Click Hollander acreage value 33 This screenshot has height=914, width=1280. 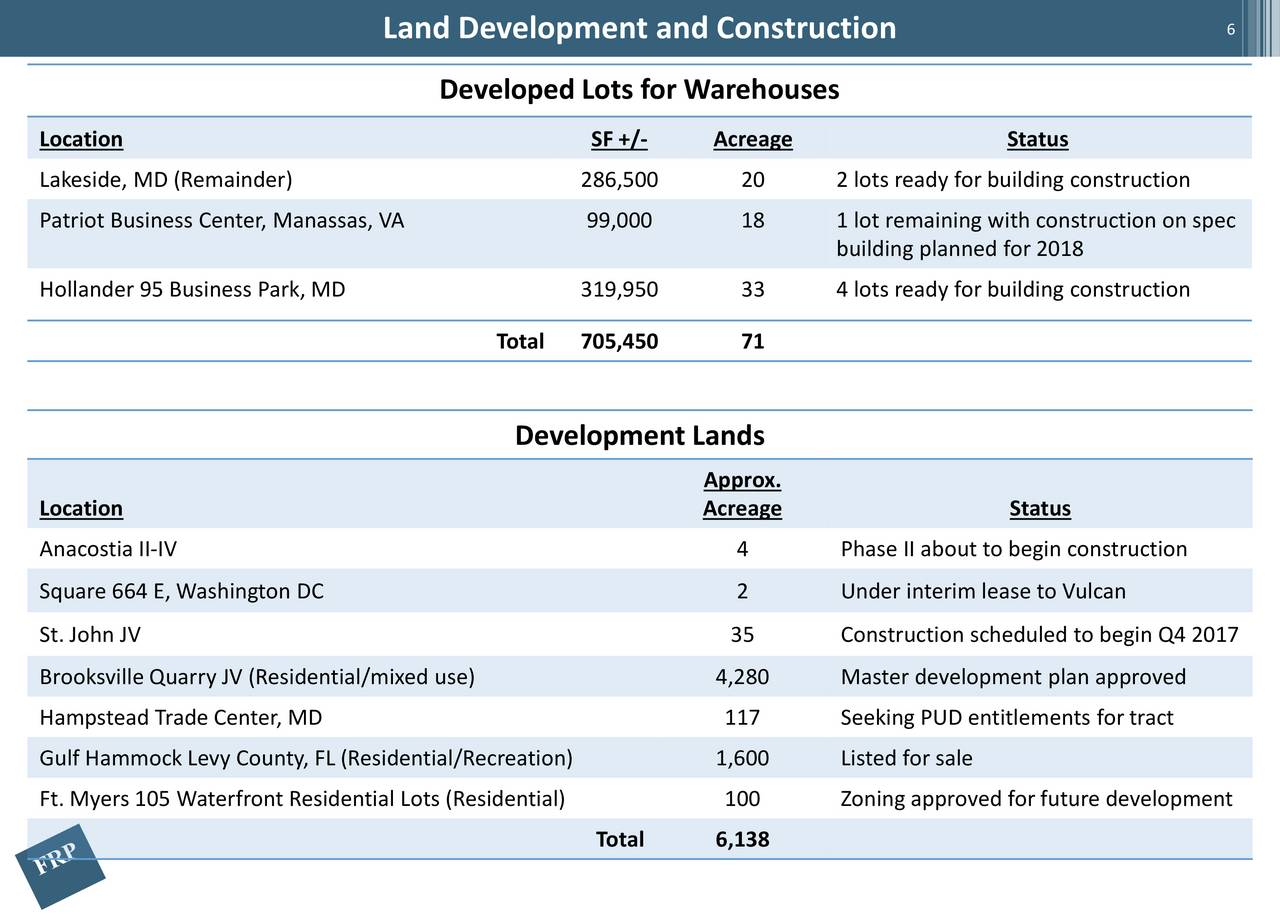coord(753,290)
